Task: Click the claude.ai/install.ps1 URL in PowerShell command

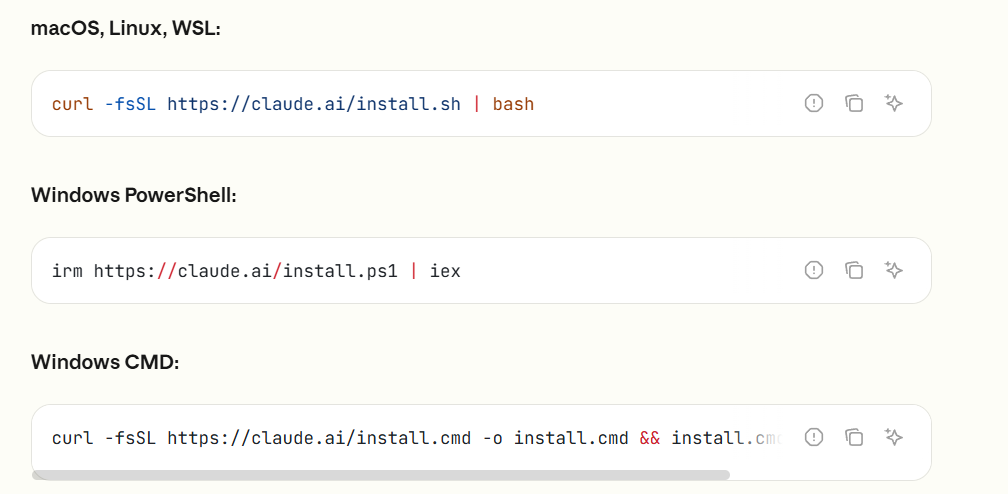Action: (x=246, y=271)
